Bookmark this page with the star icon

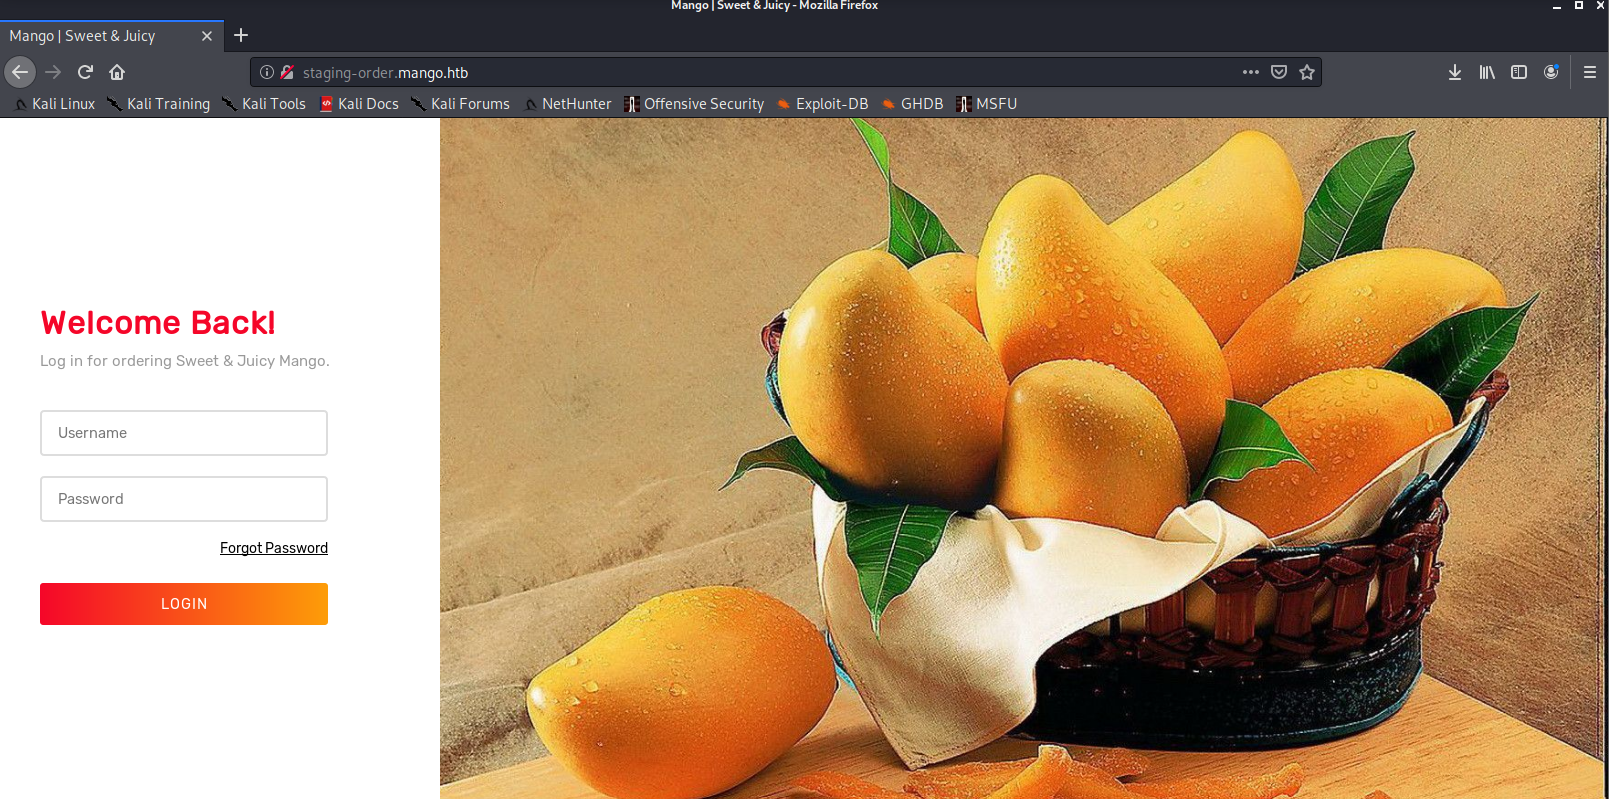click(x=1306, y=72)
